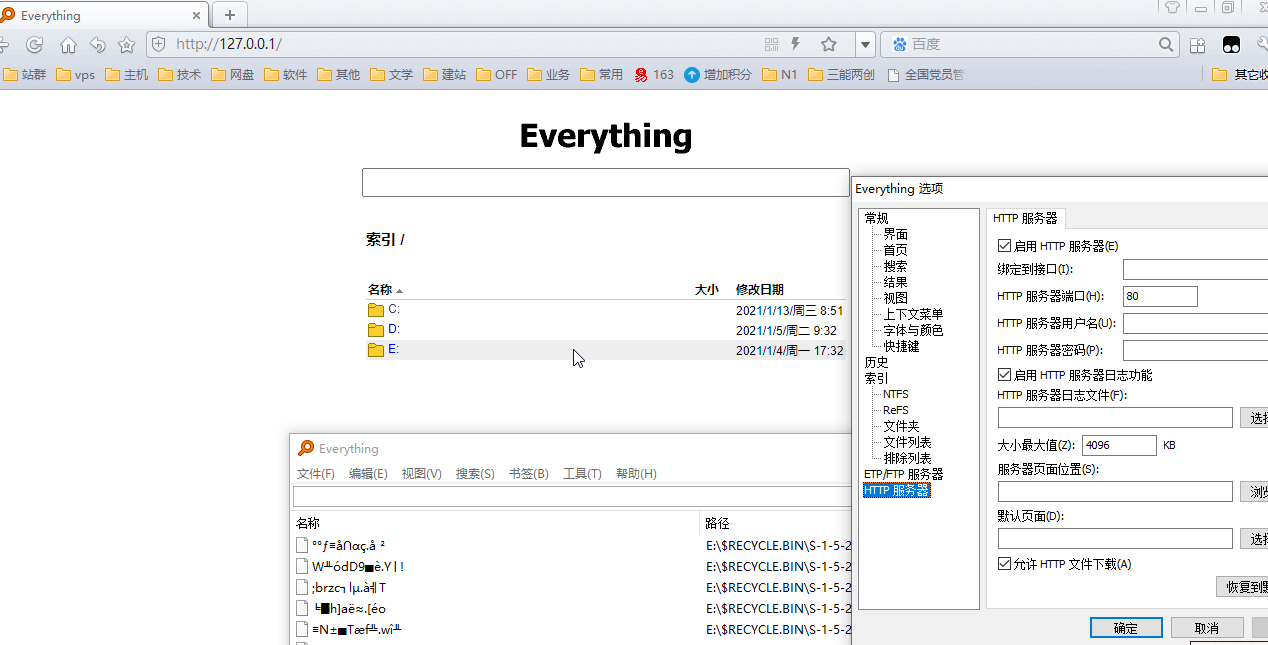Select 索引 in the options tree
This screenshot has height=645, width=1268.
point(876,378)
